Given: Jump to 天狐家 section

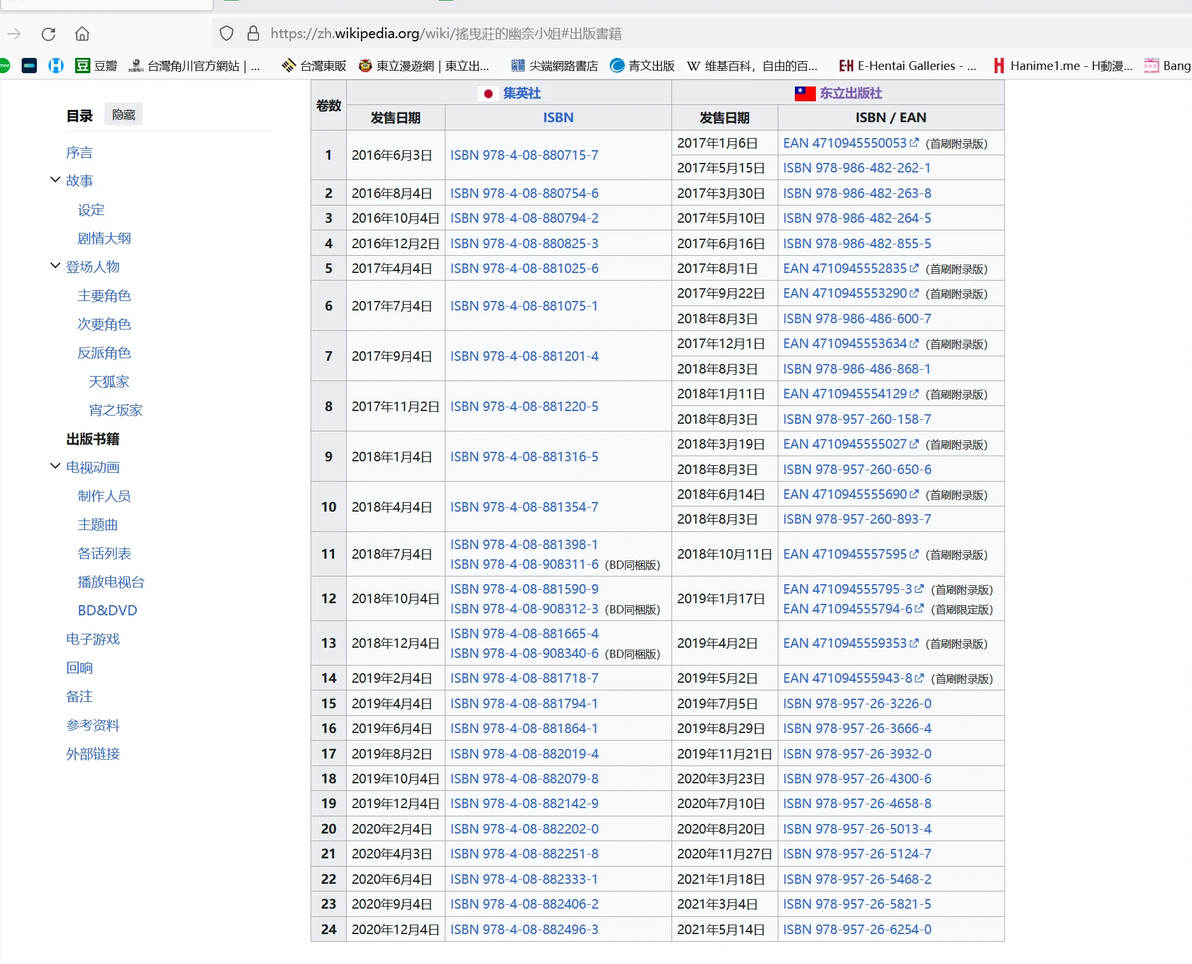Looking at the screenshot, I should pyautogui.click(x=109, y=382).
